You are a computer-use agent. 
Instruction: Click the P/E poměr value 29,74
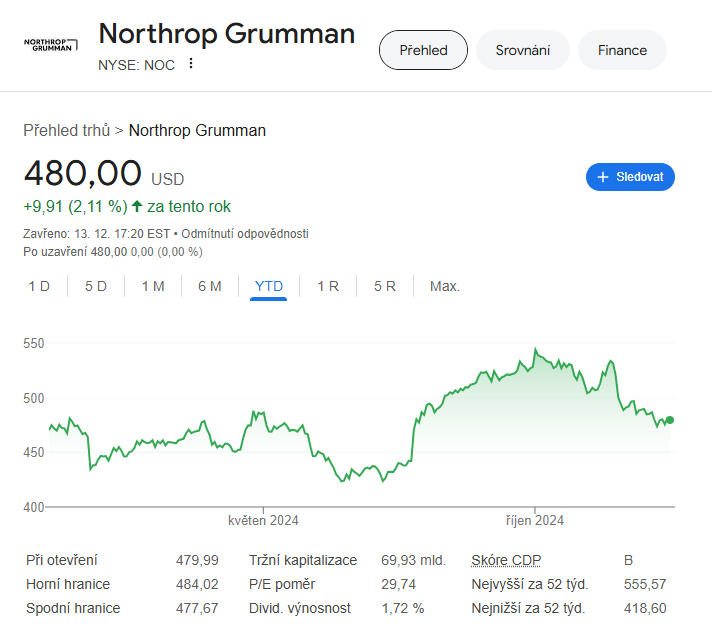tap(398, 584)
